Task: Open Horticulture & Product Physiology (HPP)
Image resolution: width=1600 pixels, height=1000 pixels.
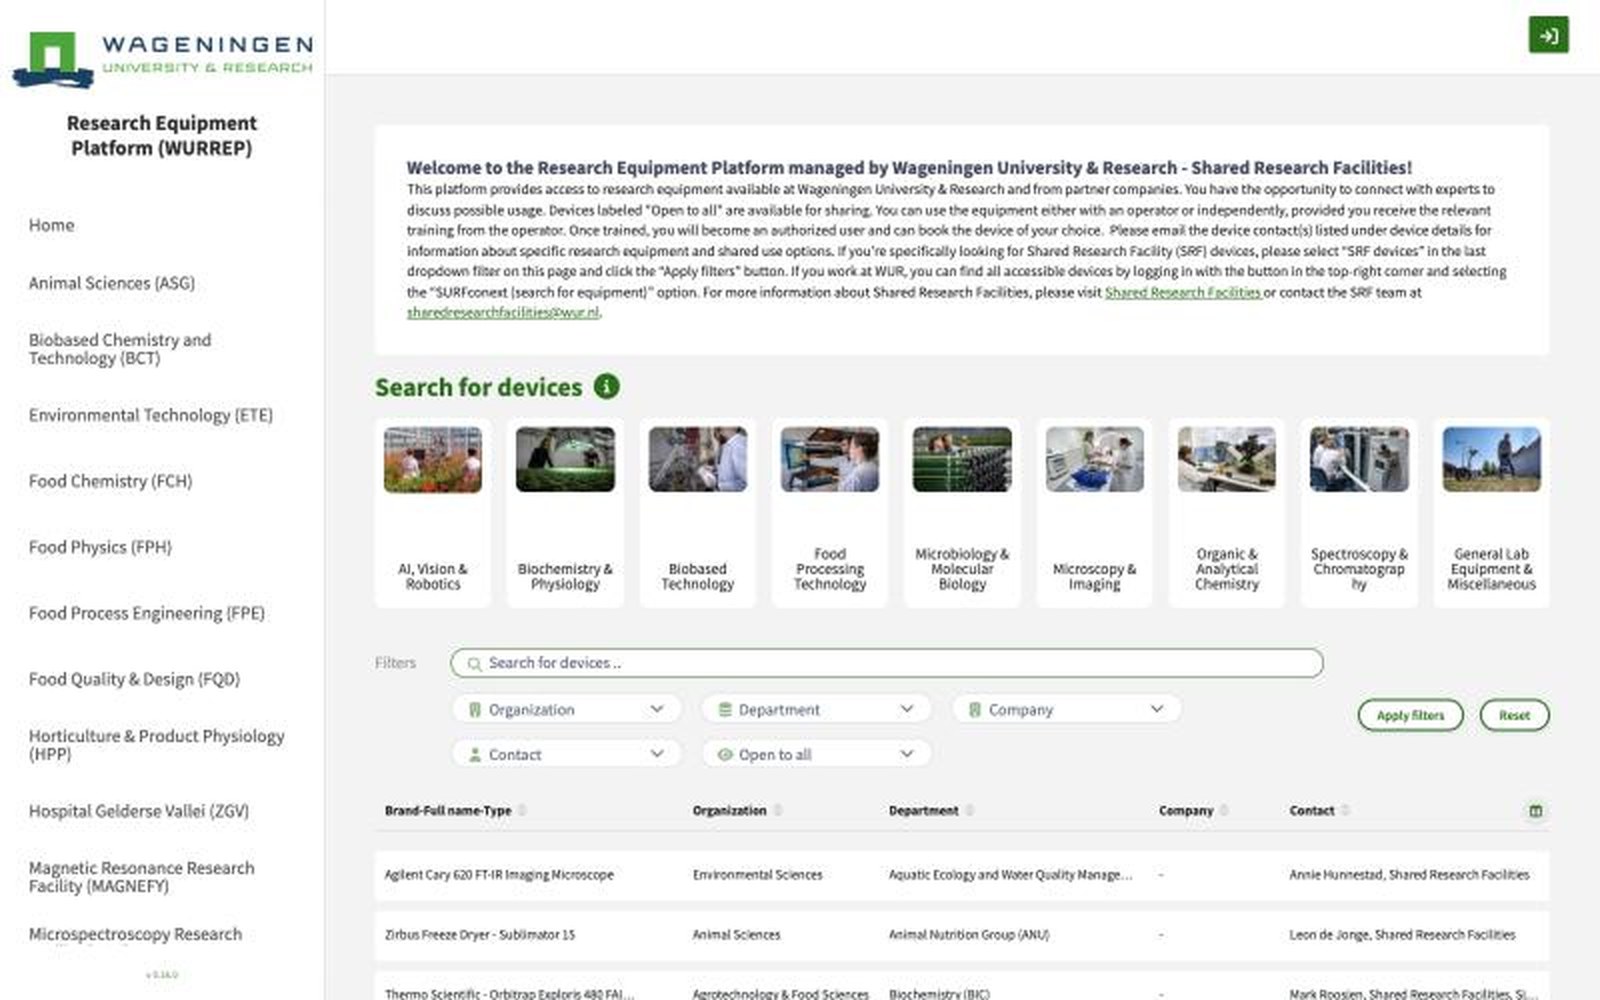Action: pos(156,745)
